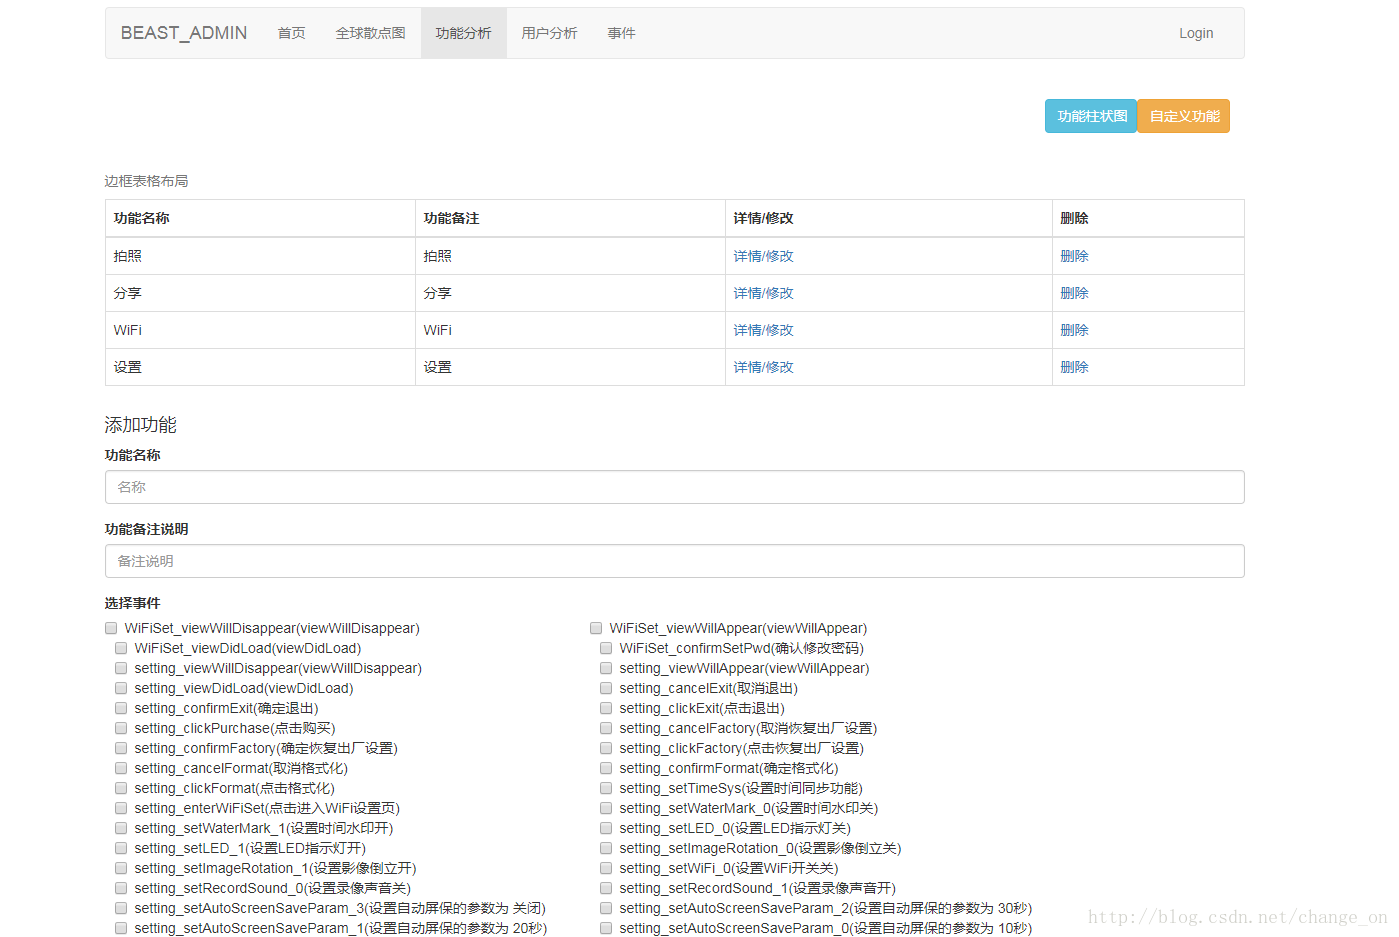Check setting_viewWillDisappear checkbox
Viewport: 1399px width, 937px height.
(x=121, y=668)
